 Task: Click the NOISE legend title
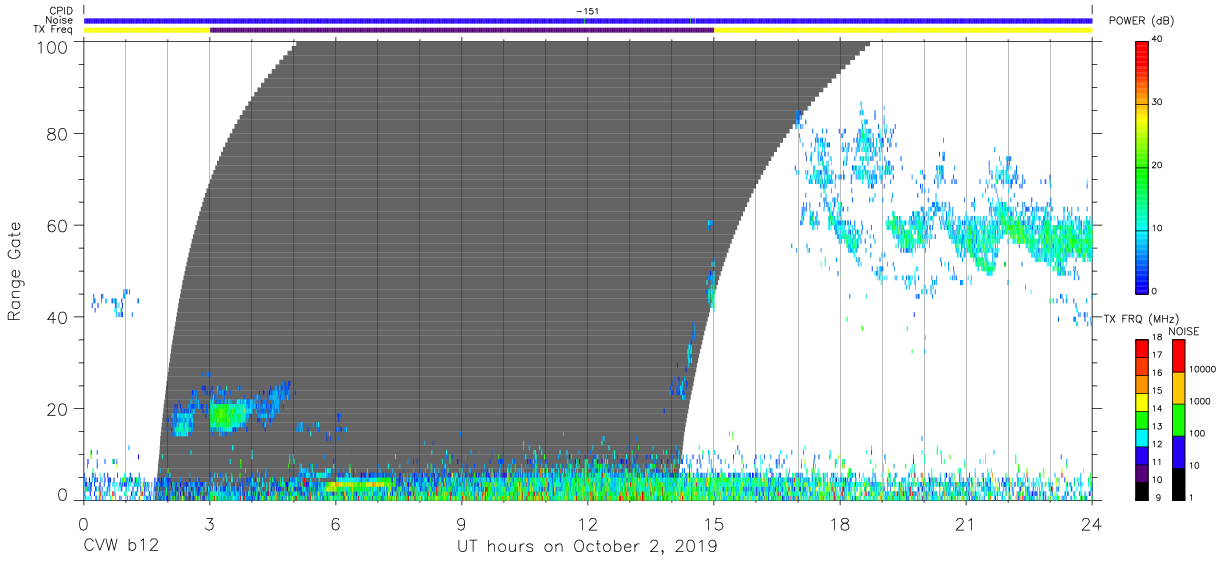click(1184, 331)
